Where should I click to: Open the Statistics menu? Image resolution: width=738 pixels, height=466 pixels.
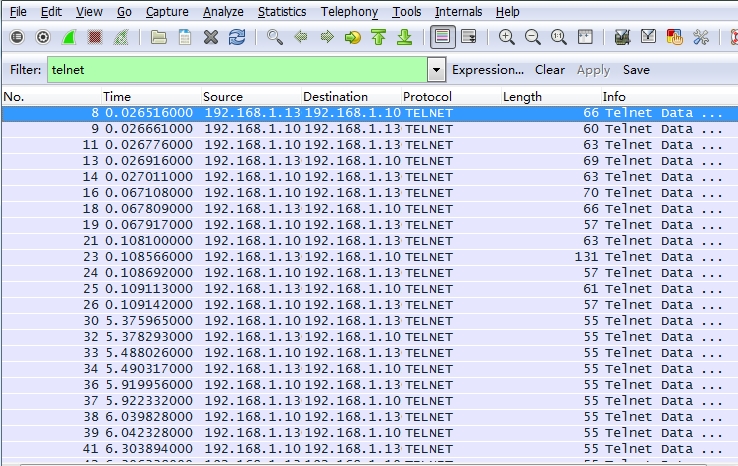tap(282, 12)
